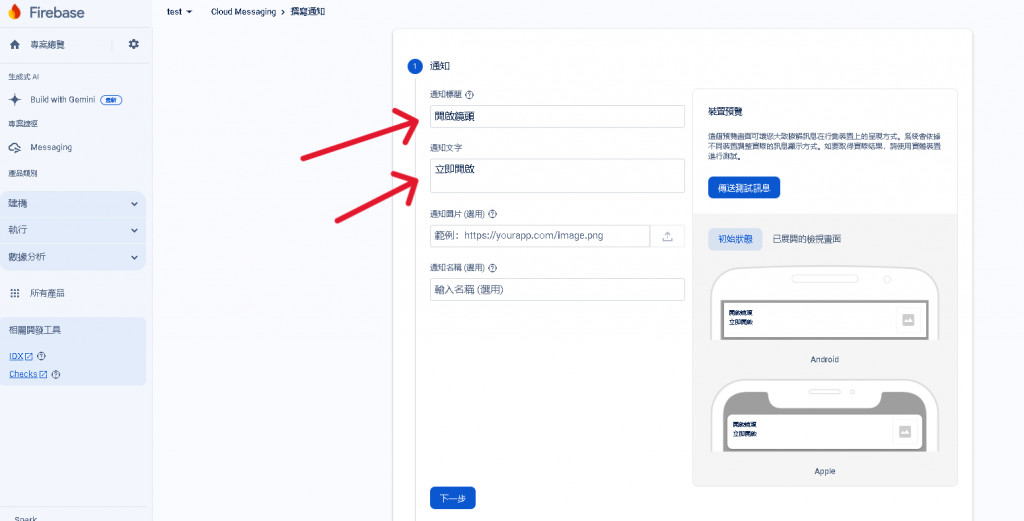Screen dimensions: 1024x521
Task: Click the Messaging cloud icon
Action: point(15,148)
